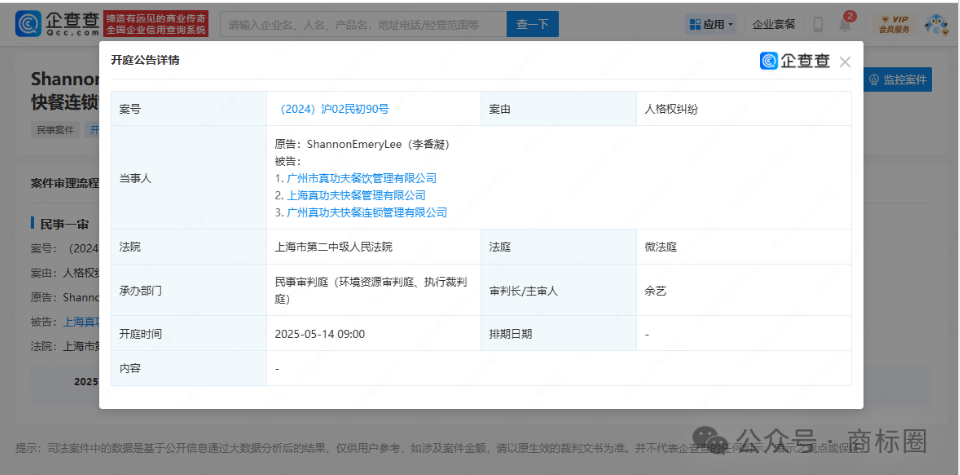Open the notification bell with badge
The height and width of the screenshot is (475, 960).
[x=847, y=24]
